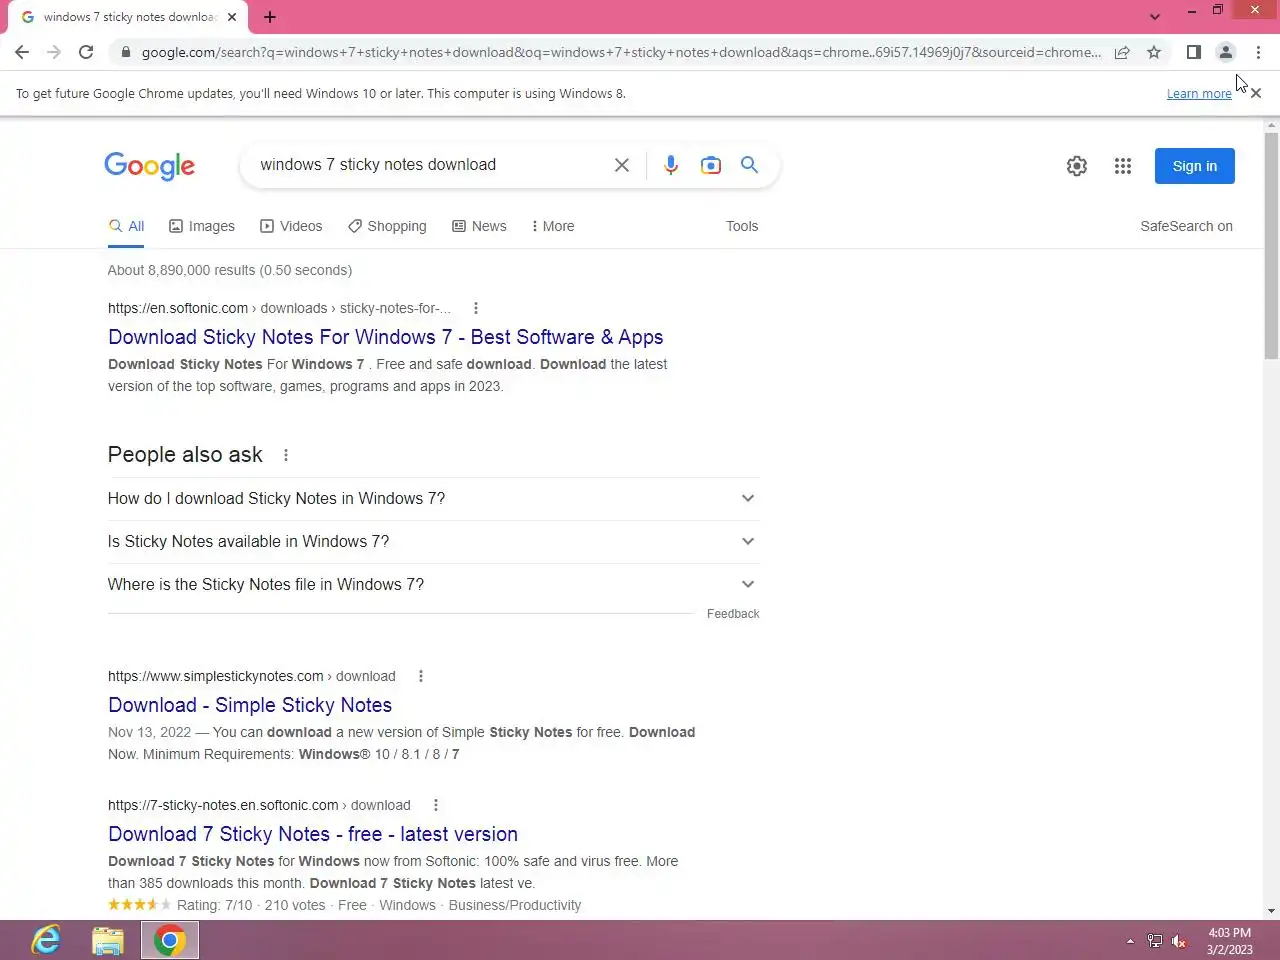1280x960 pixels.
Task: Open Chrome's three-dot menu
Action: click(1258, 52)
